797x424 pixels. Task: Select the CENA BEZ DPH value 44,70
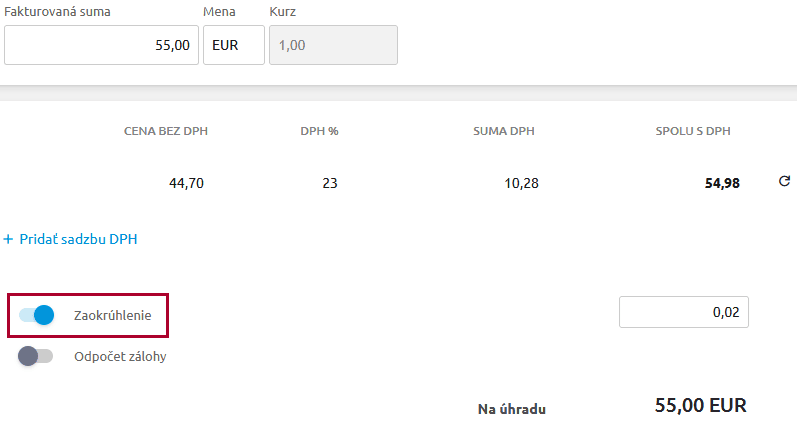[x=189, y=183]
